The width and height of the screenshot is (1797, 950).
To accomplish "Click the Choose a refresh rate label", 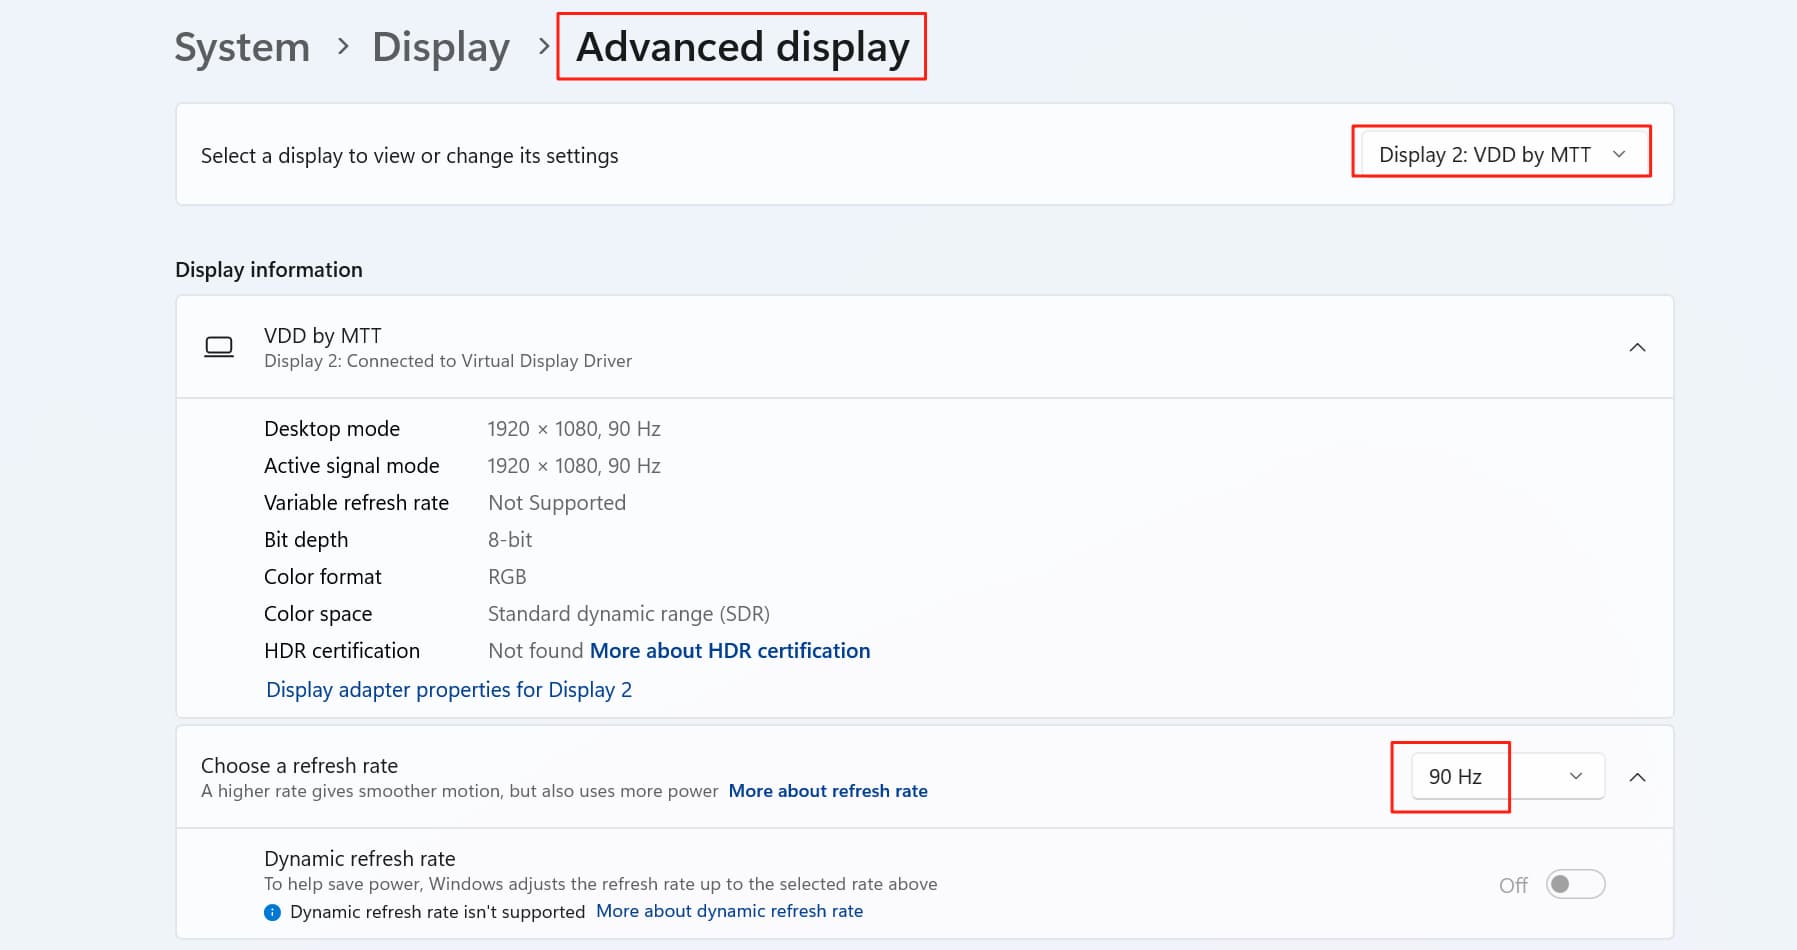I will click(299, 766).
